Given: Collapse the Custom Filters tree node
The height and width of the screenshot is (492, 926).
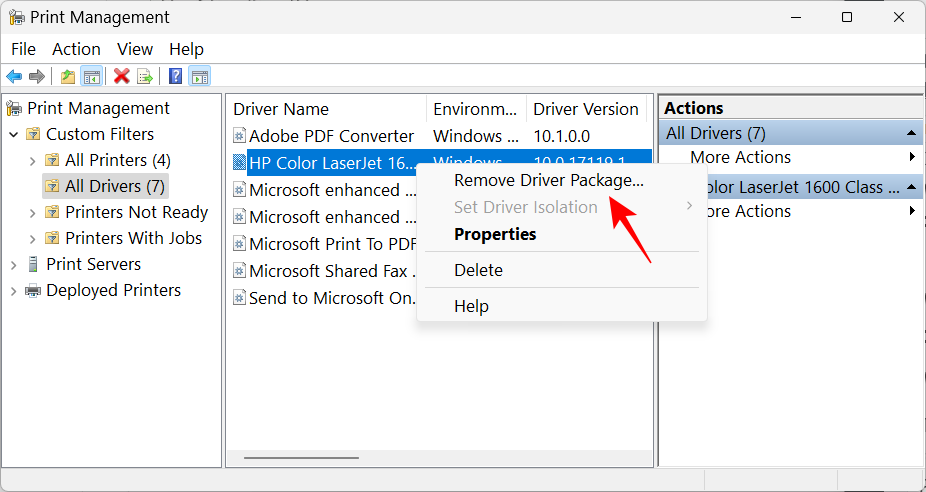Looking at the screenshot, I should point(14,135).
